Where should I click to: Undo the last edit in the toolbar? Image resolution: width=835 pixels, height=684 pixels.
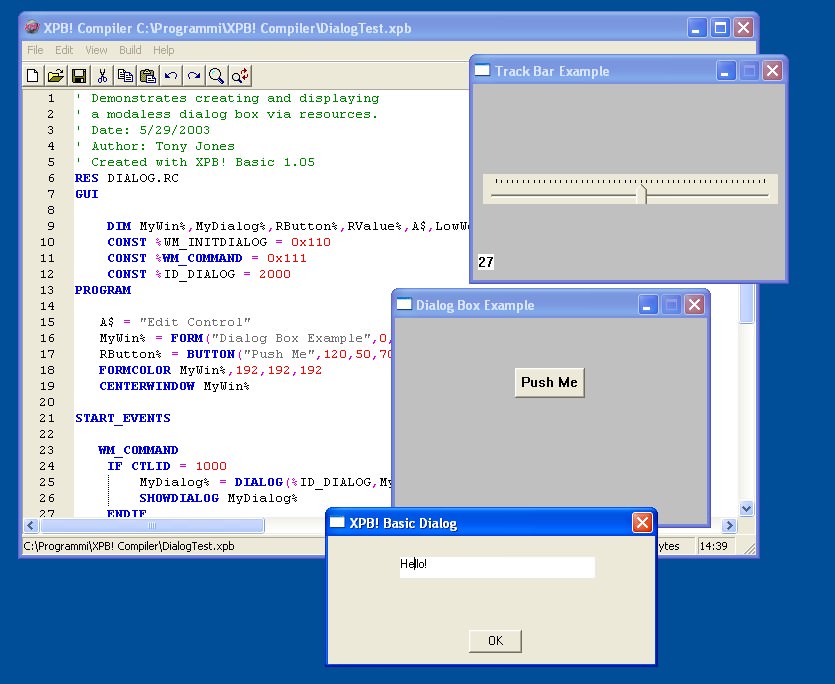click(171, 76)
